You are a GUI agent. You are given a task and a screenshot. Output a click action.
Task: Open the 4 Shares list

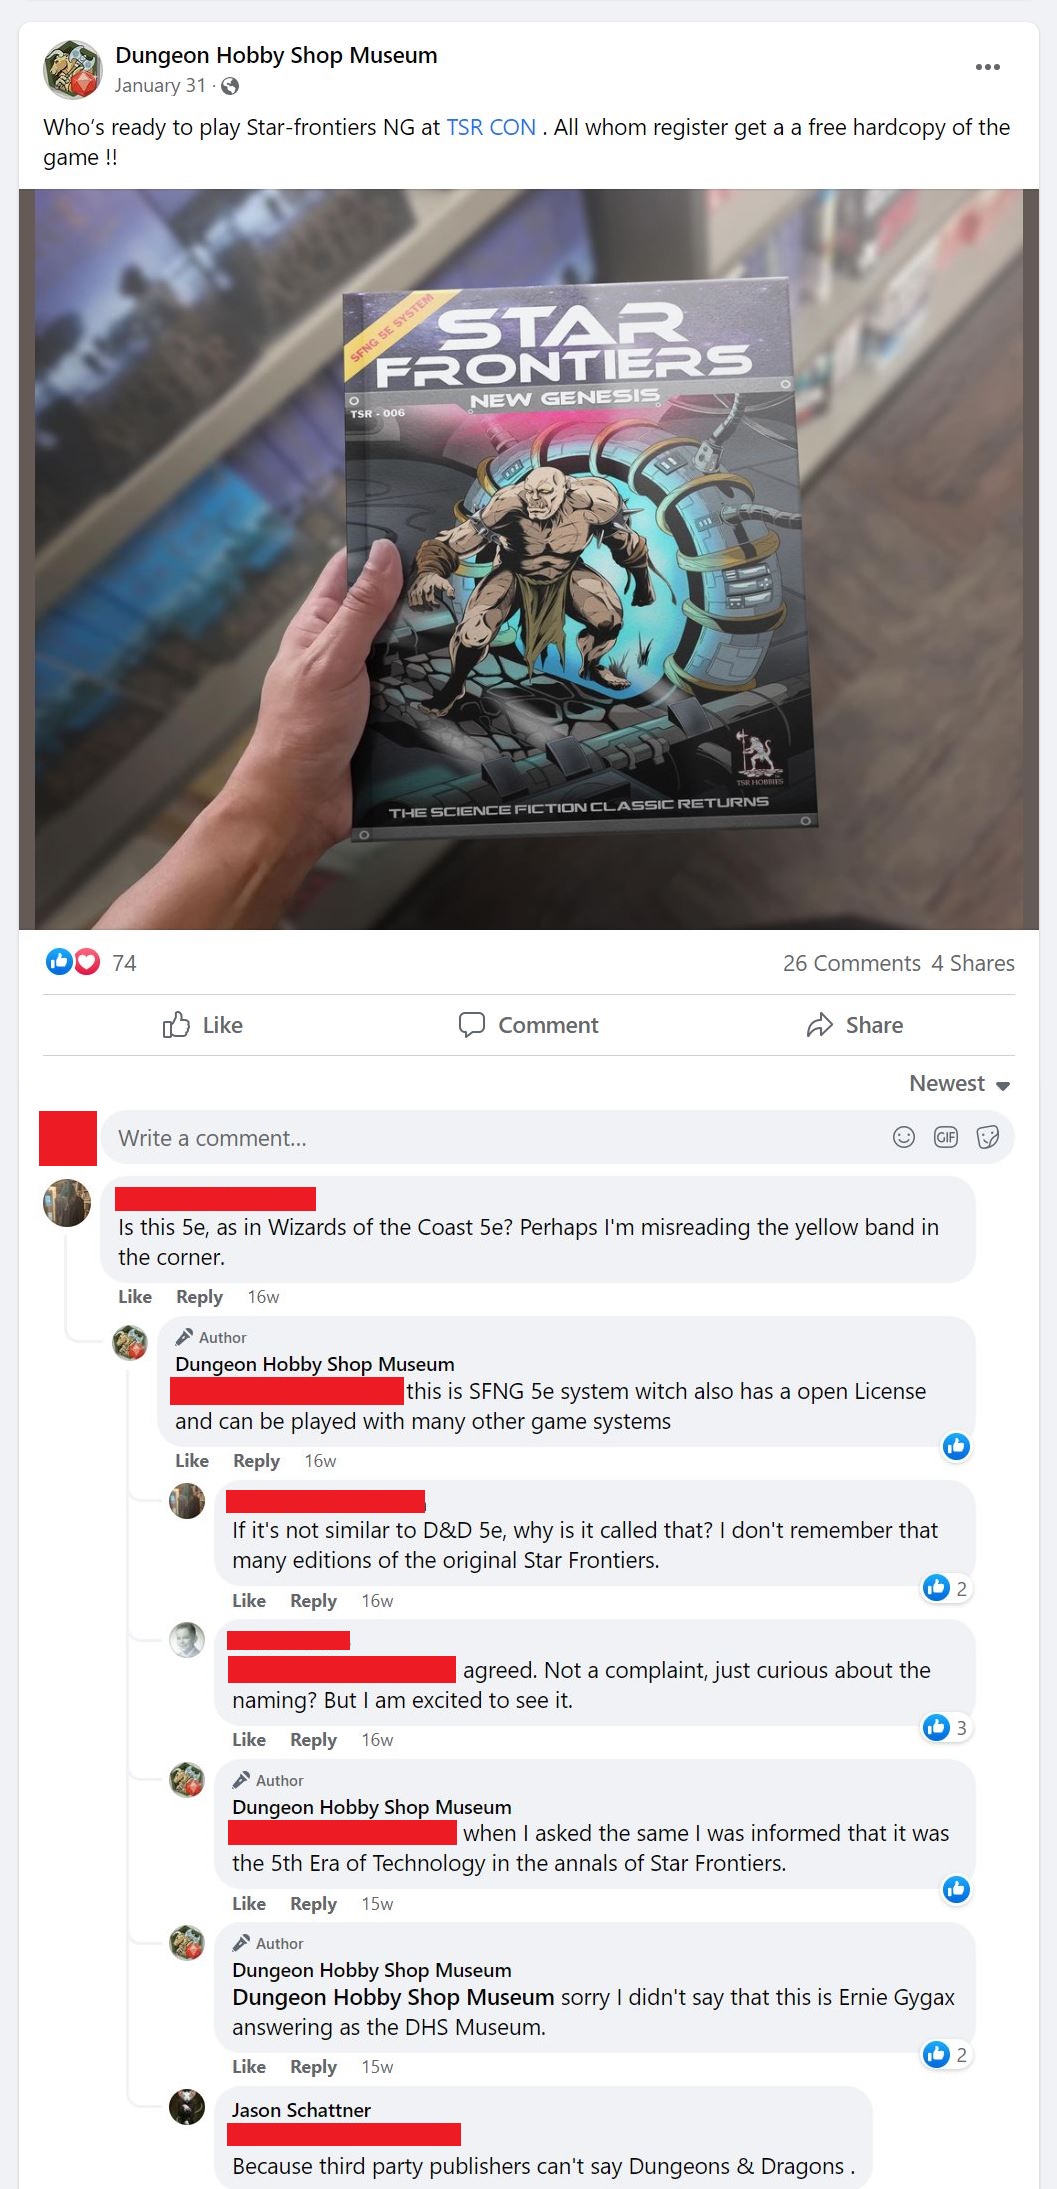click(973, 963)
